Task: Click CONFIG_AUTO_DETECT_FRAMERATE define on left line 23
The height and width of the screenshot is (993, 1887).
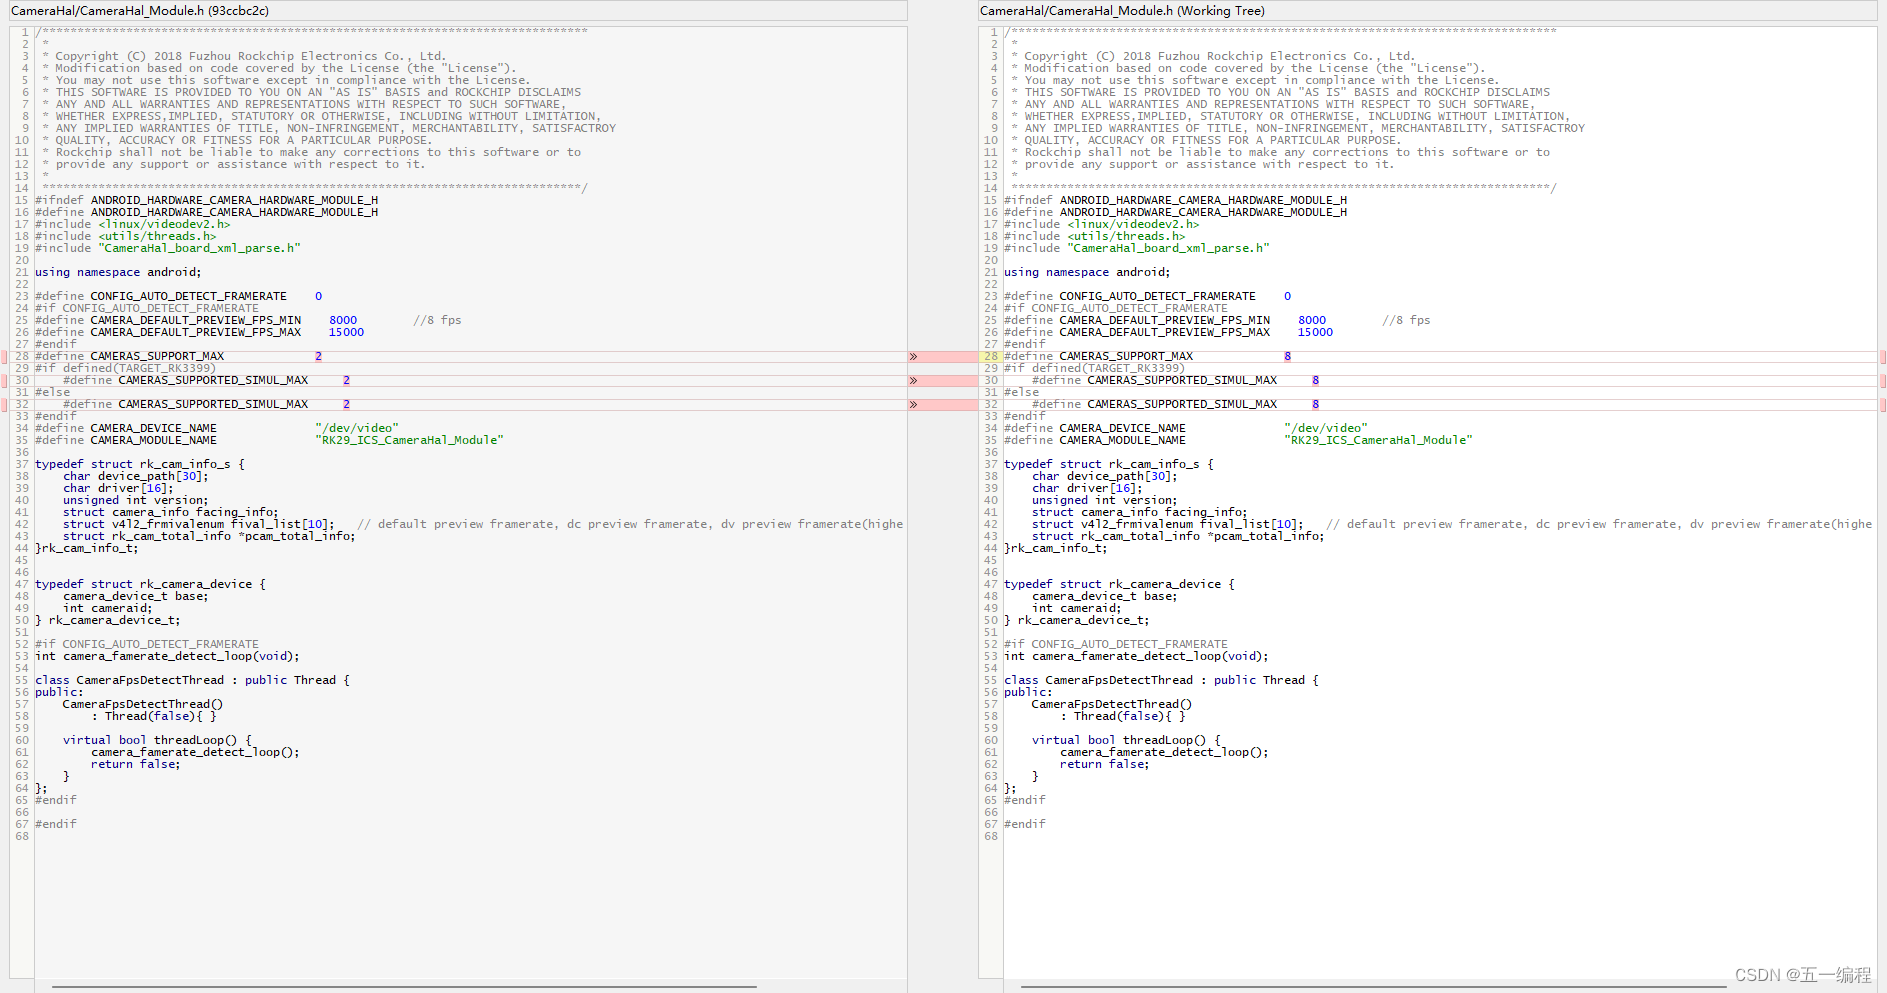Action: point(179,297)
